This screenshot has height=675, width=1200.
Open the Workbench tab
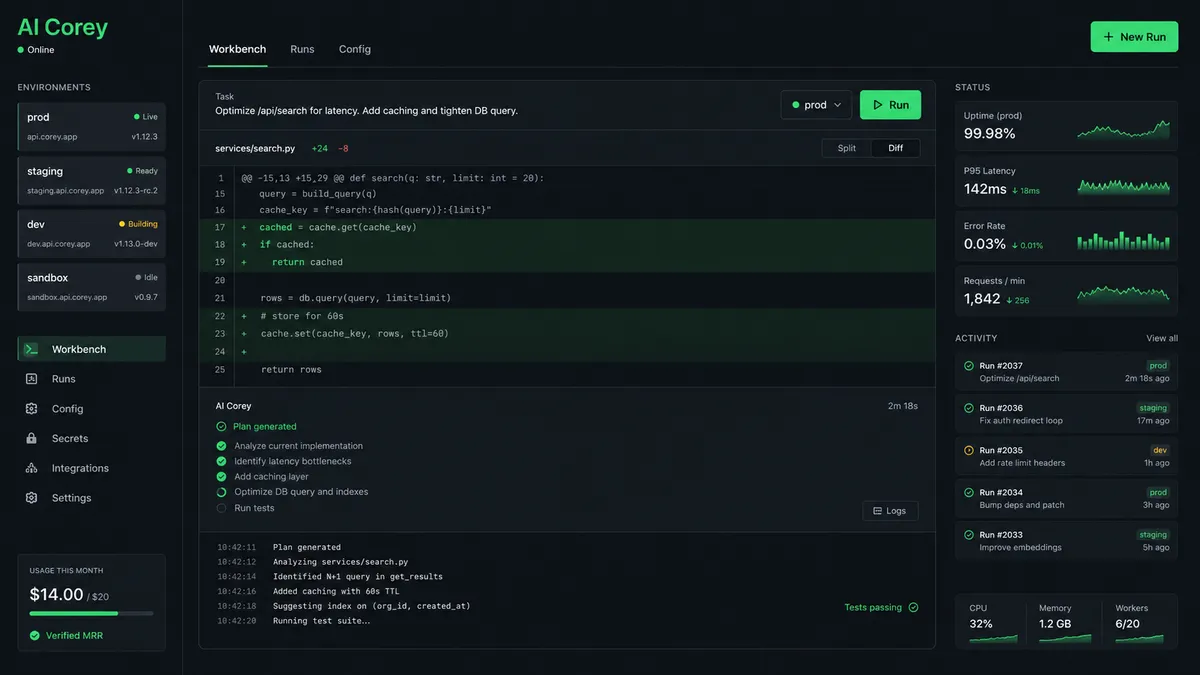237,49
